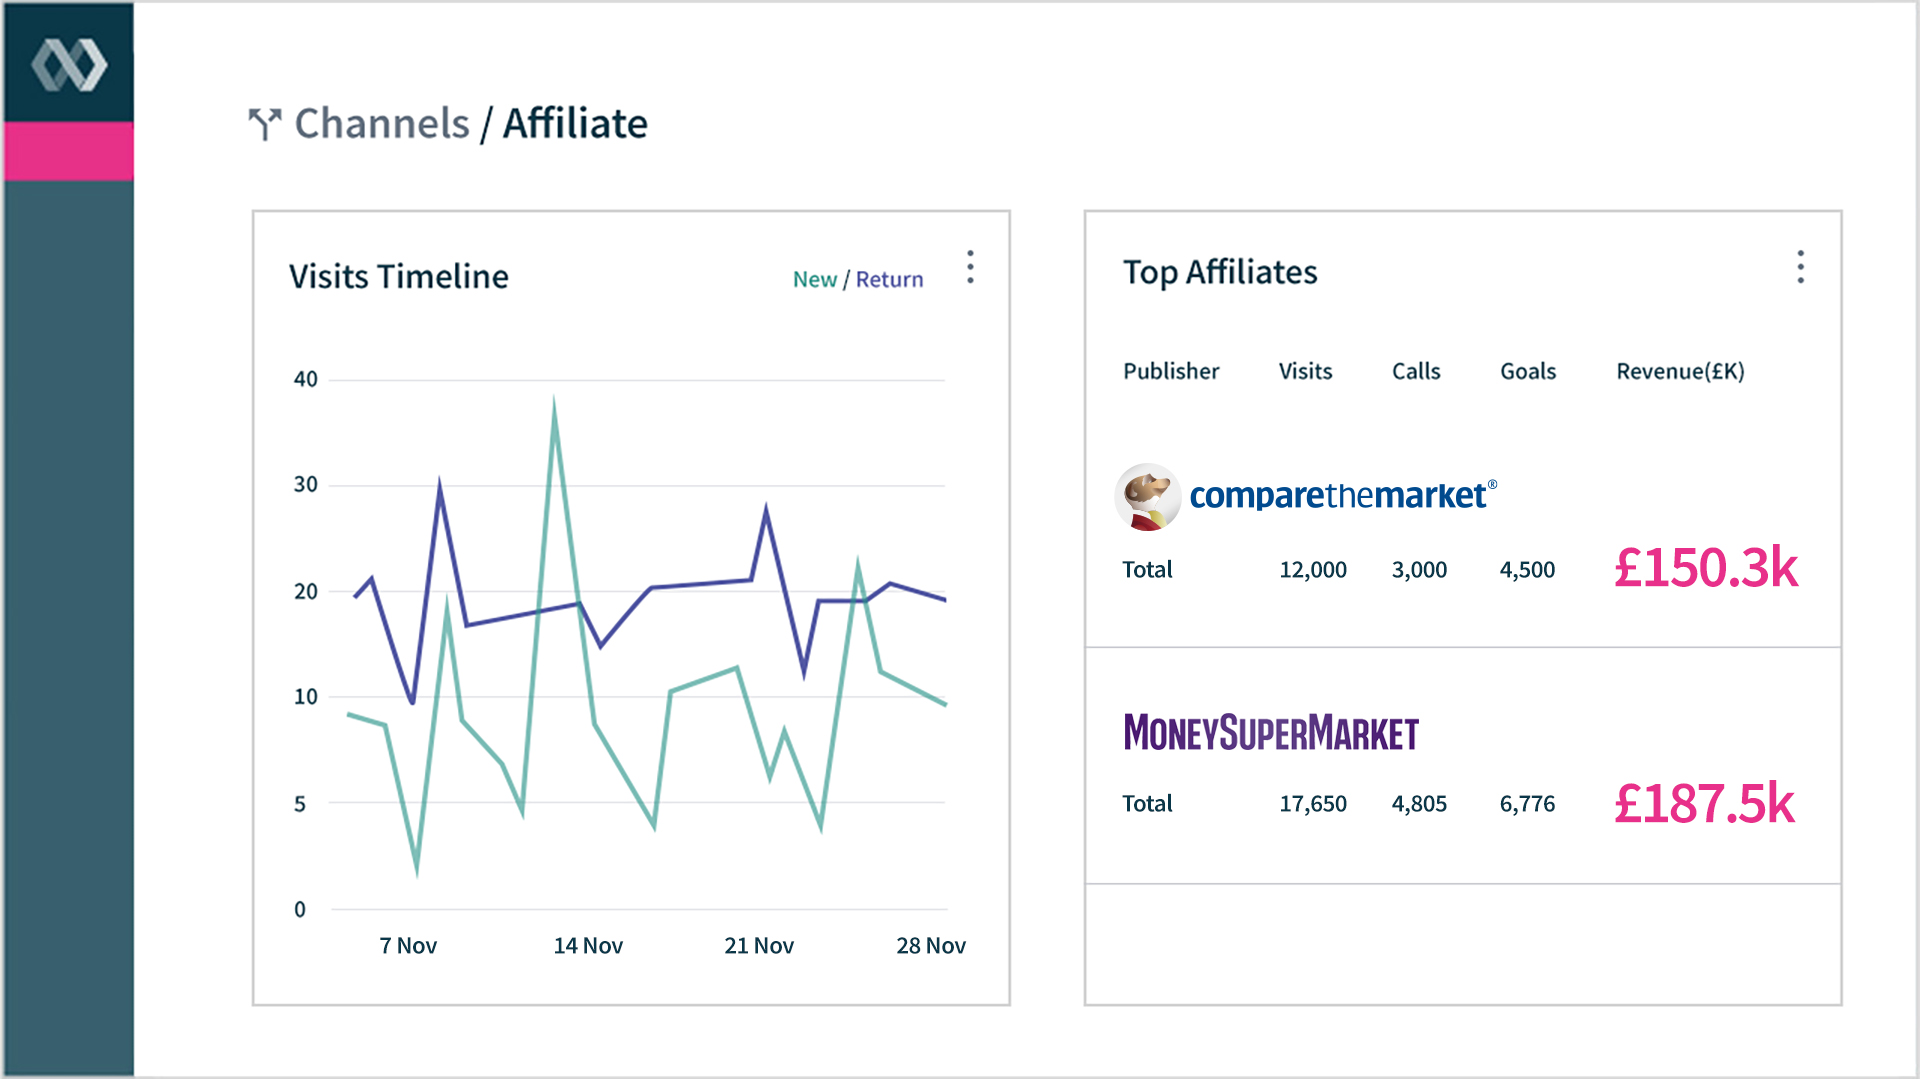Toggle the Return visits series
This screenshot has width=1920, height=1079.
[x=889, y=280]
